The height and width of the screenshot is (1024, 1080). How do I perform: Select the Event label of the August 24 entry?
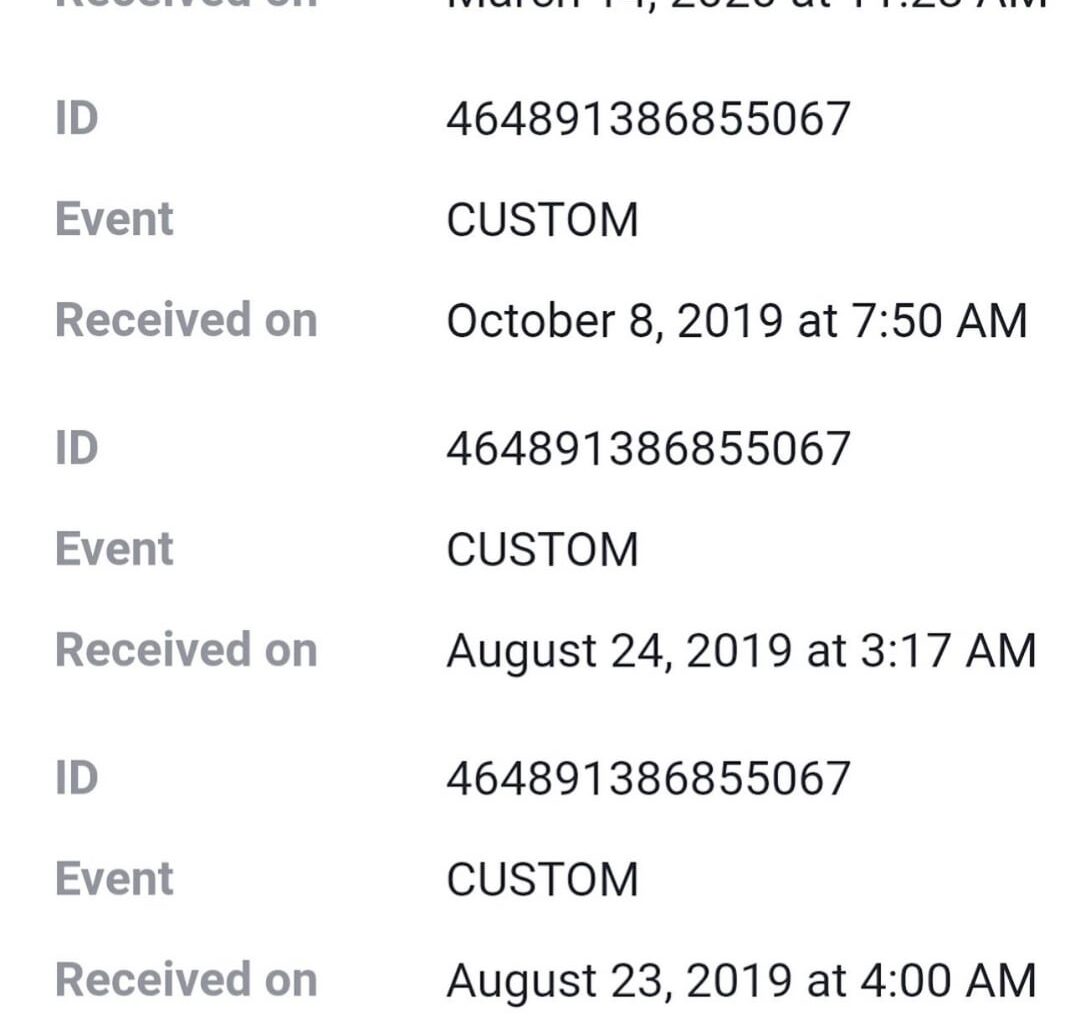pyautogui.click(x=114, y=550)
